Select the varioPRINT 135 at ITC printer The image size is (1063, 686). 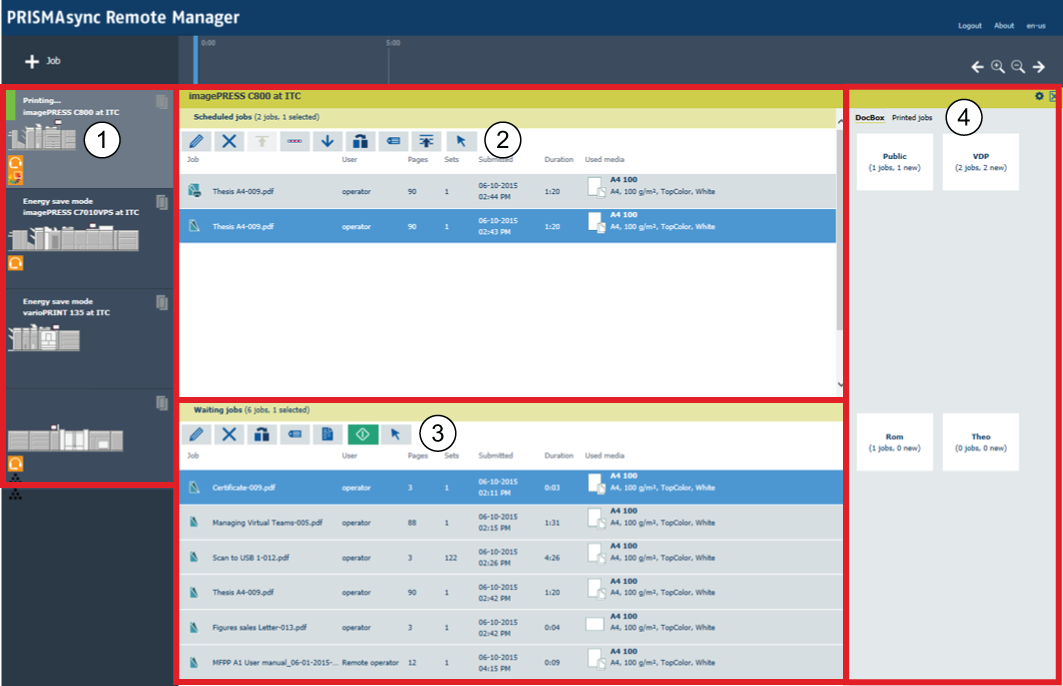[89, 339]
